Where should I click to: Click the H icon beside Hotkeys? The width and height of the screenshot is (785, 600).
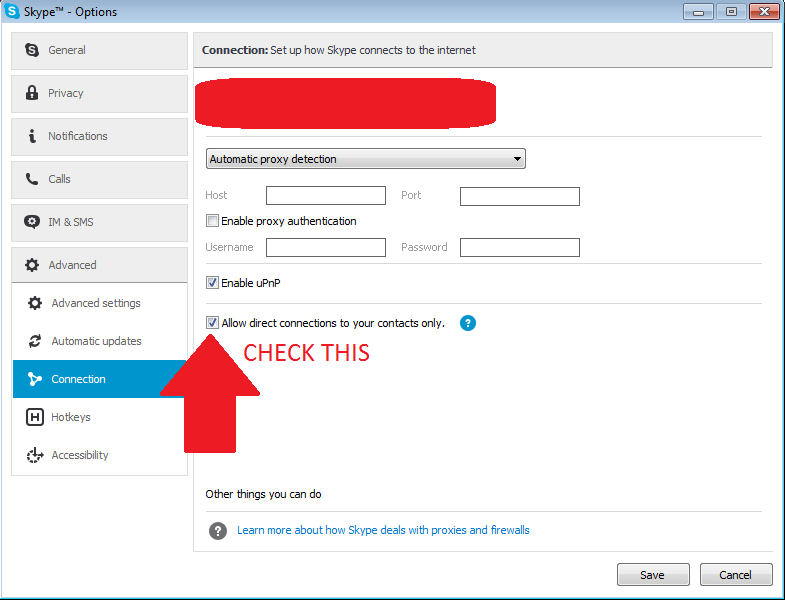coord(35,417)
